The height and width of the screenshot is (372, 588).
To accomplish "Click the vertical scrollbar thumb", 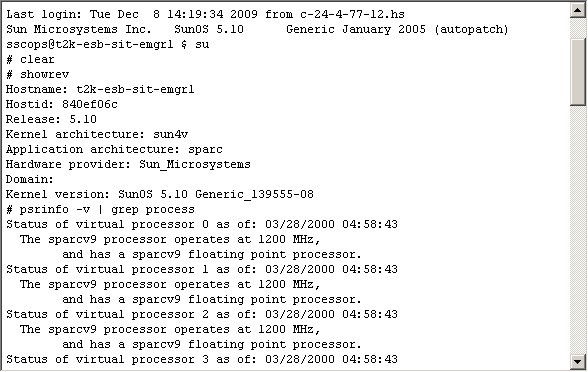I will tap(578, 72).
